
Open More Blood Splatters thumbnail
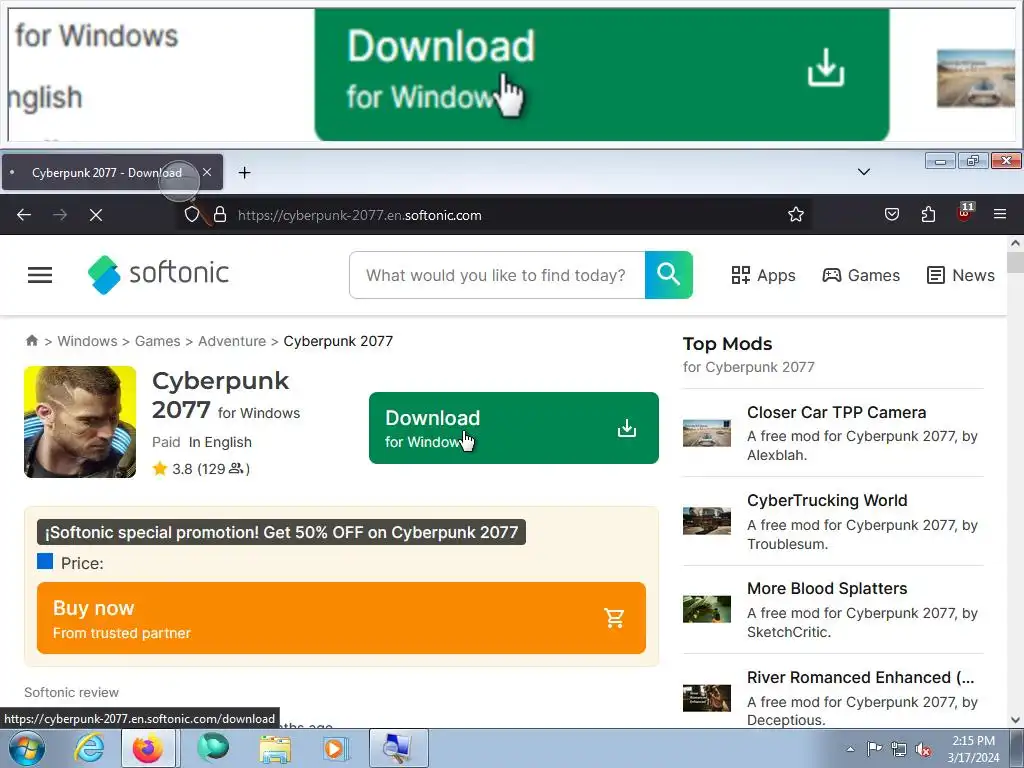click(707, 609)
